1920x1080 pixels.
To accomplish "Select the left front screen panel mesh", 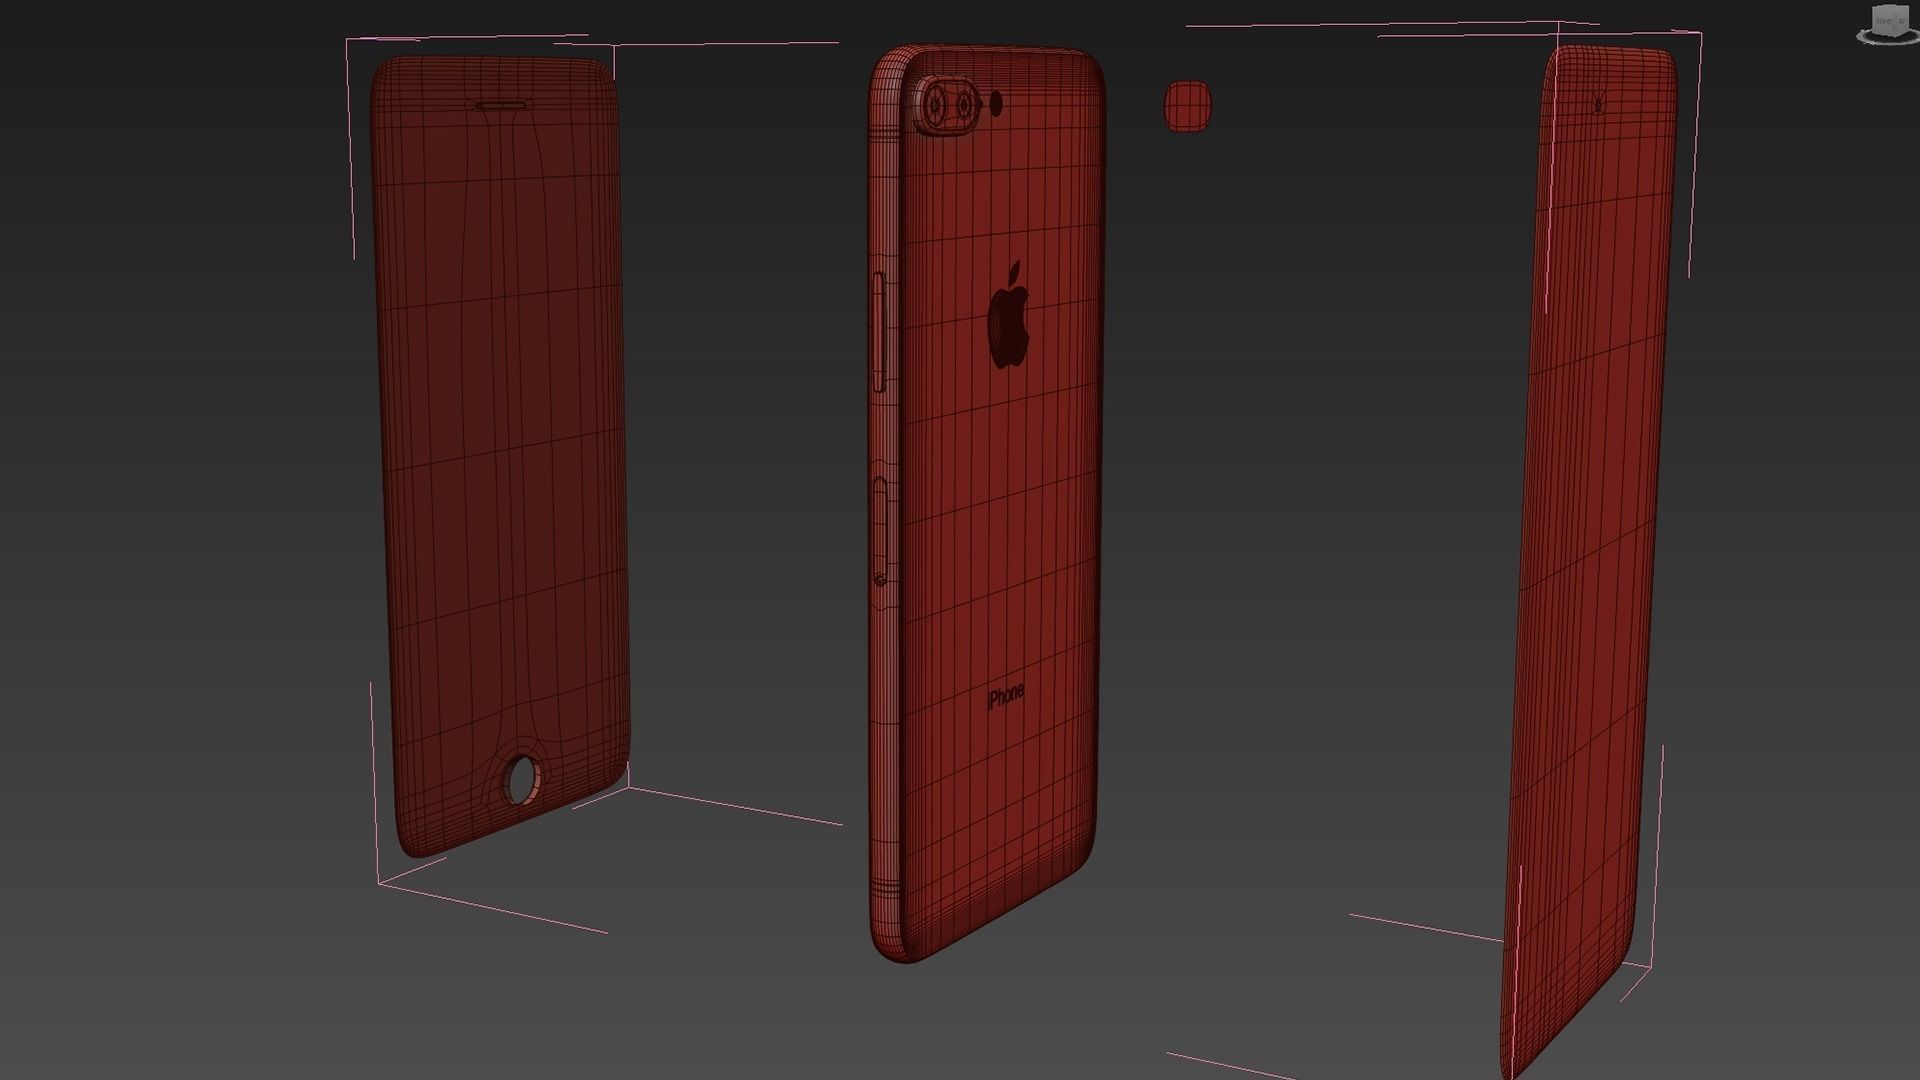I will [500, 450].
